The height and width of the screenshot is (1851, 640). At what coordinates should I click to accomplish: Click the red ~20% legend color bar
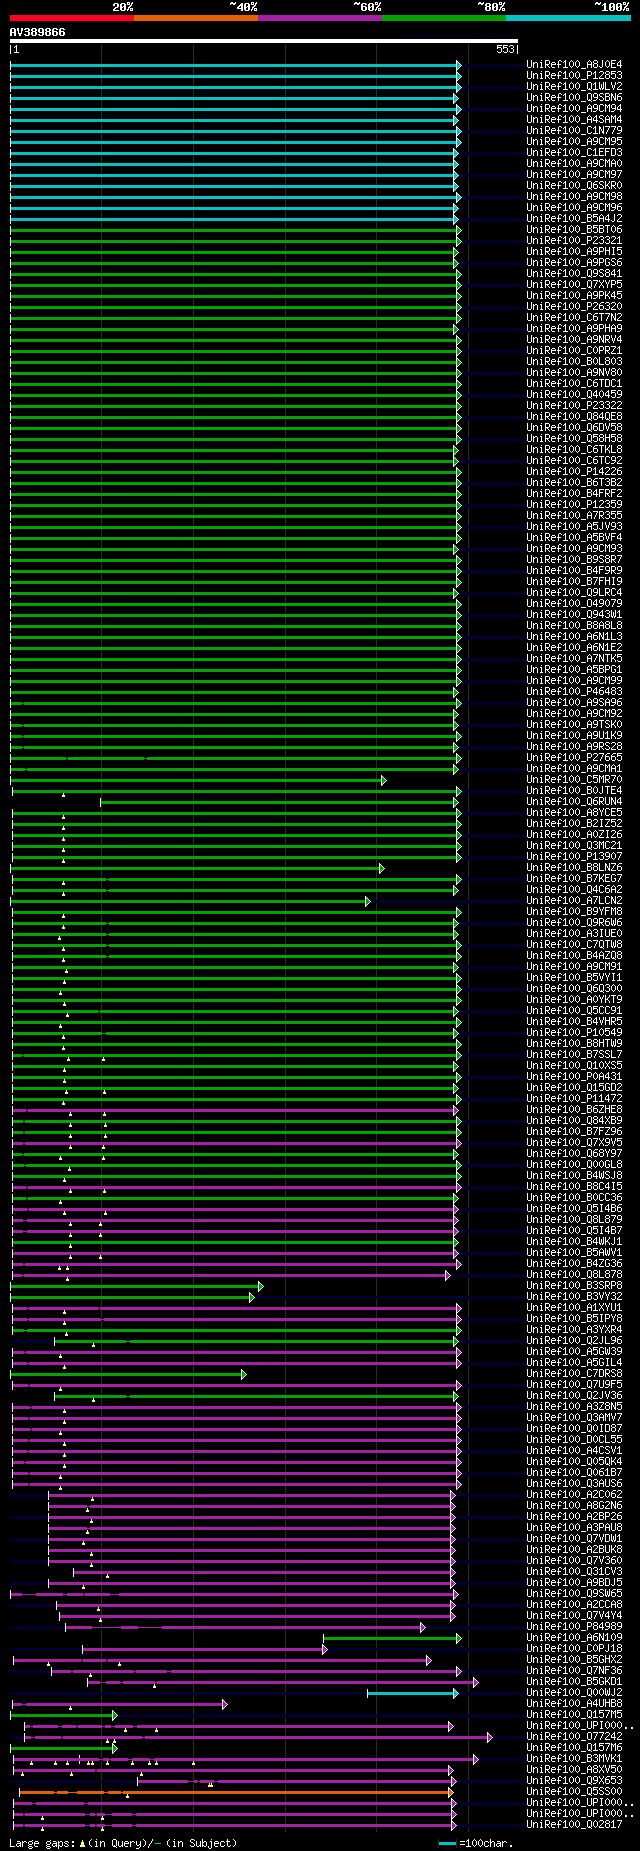(71, 18)
